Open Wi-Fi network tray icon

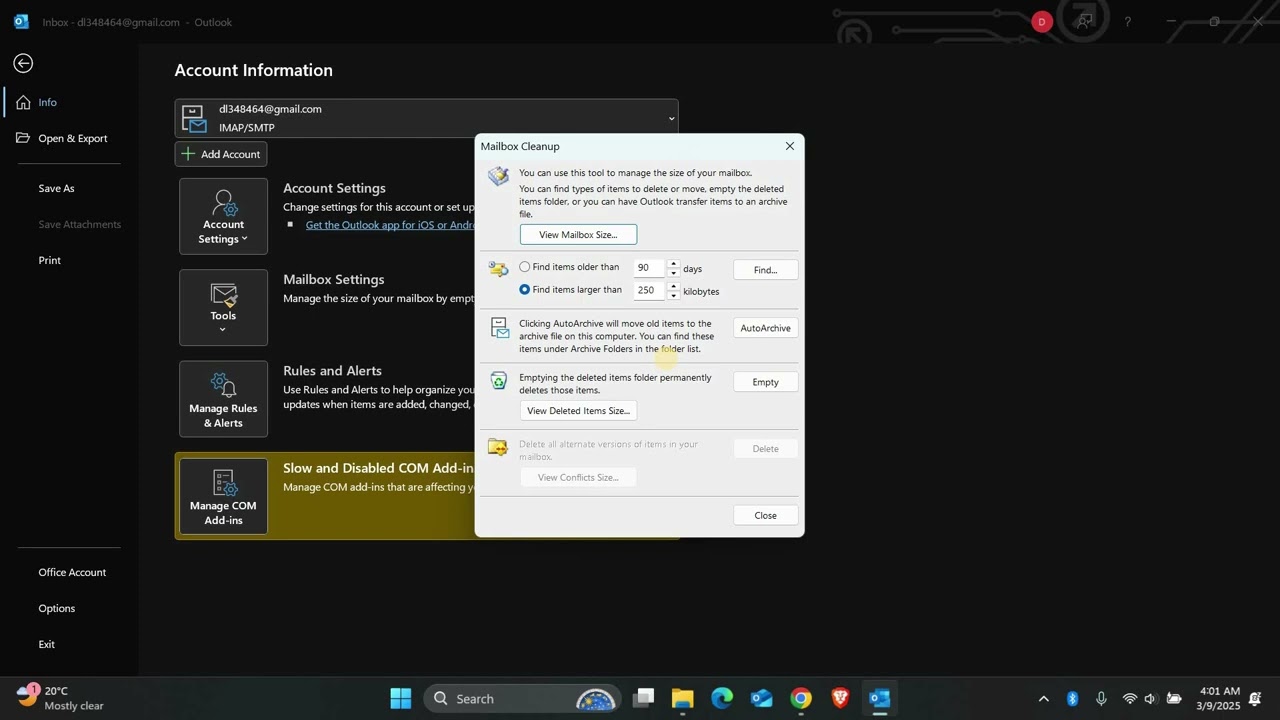coord(1130,698)
